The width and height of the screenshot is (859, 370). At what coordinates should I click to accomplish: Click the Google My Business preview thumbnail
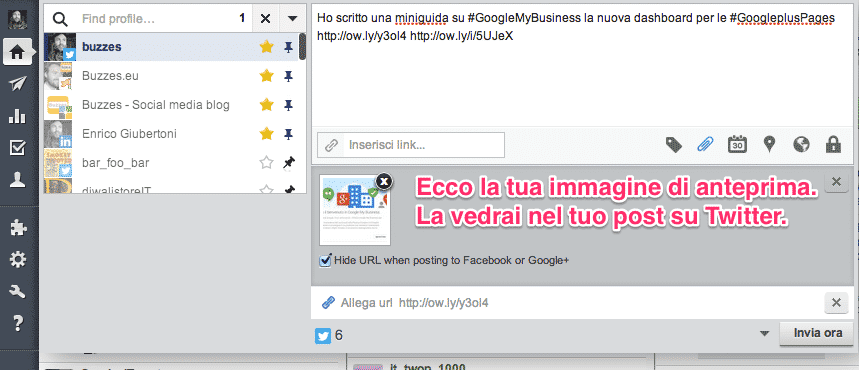click(x=355, y=211)
